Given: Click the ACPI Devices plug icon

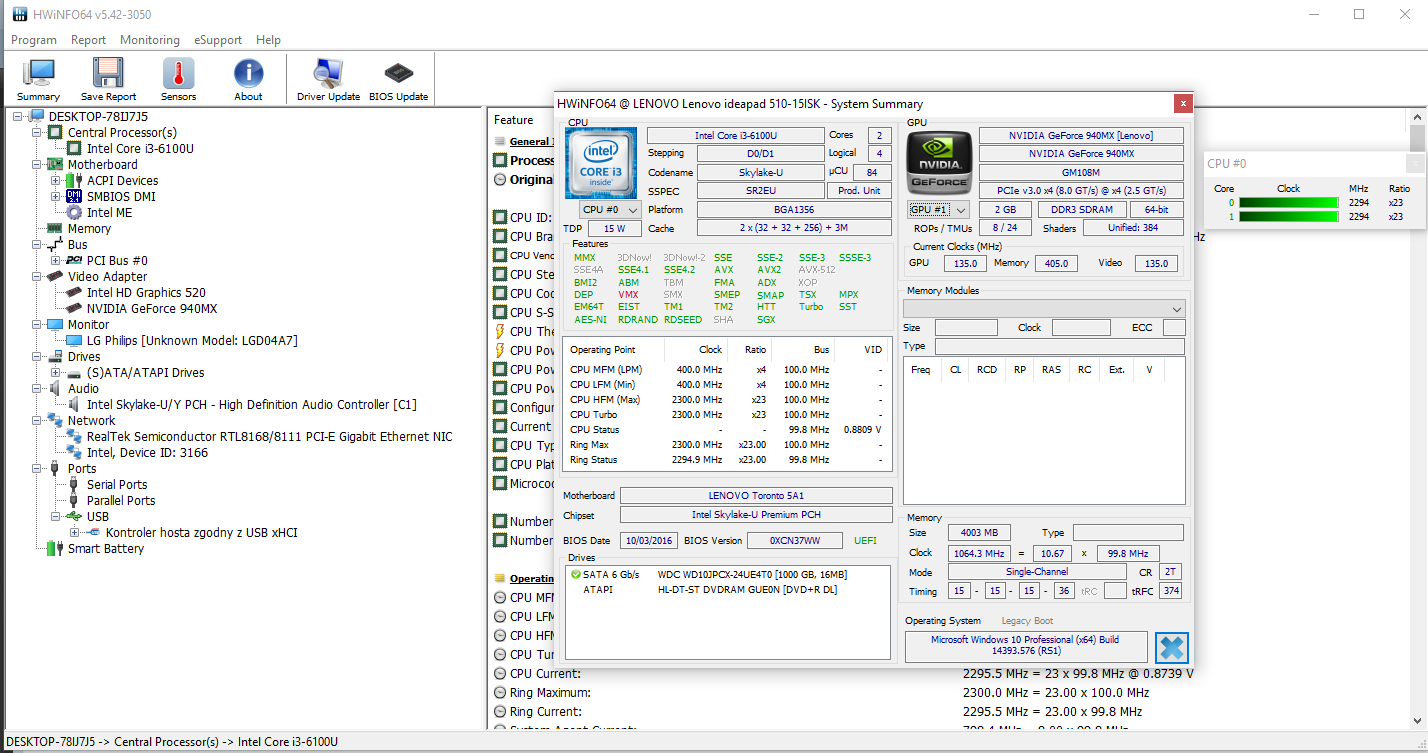Looking at the screenshot, I should tap(74, 181).
